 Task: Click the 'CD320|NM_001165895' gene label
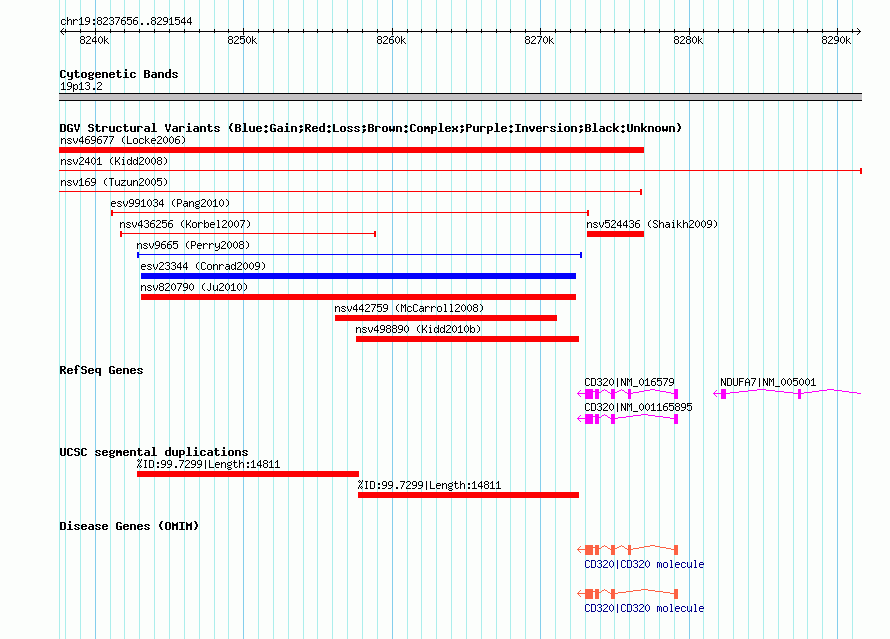pyautogui.click(x=639, y=407)
